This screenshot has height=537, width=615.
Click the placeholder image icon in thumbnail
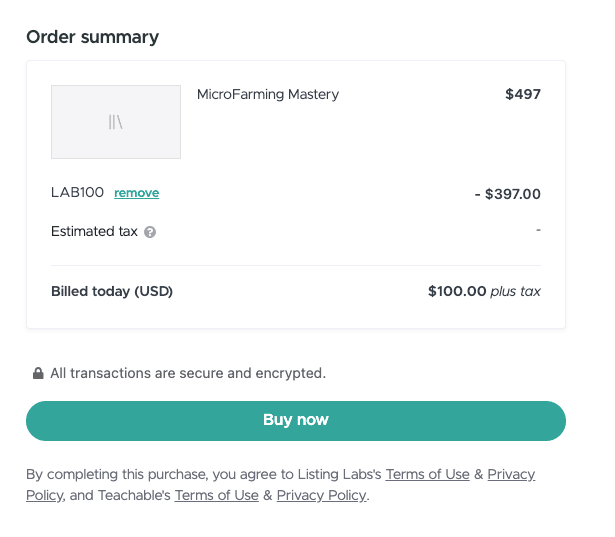tap(116, 123)
